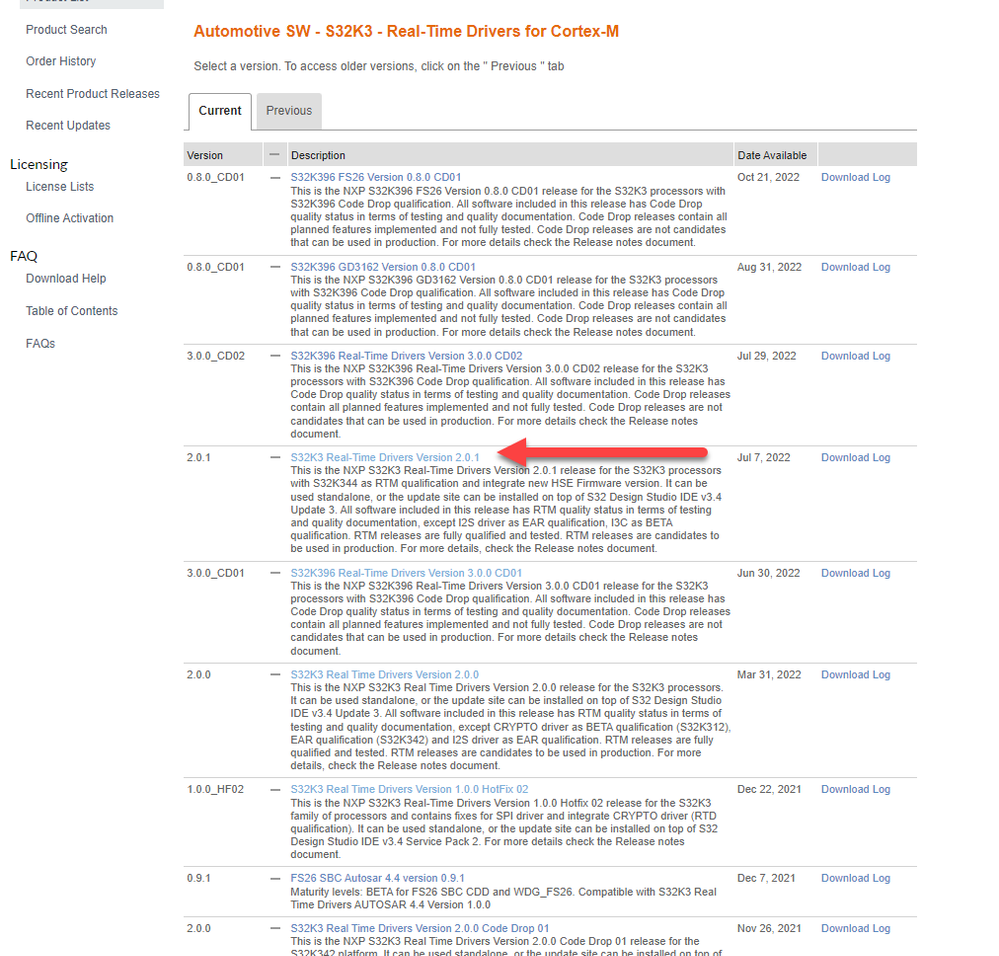
Task: Open S32K396 Real-Time Drivers Version 3.0.0 CD01
Action: pos(406,573)
